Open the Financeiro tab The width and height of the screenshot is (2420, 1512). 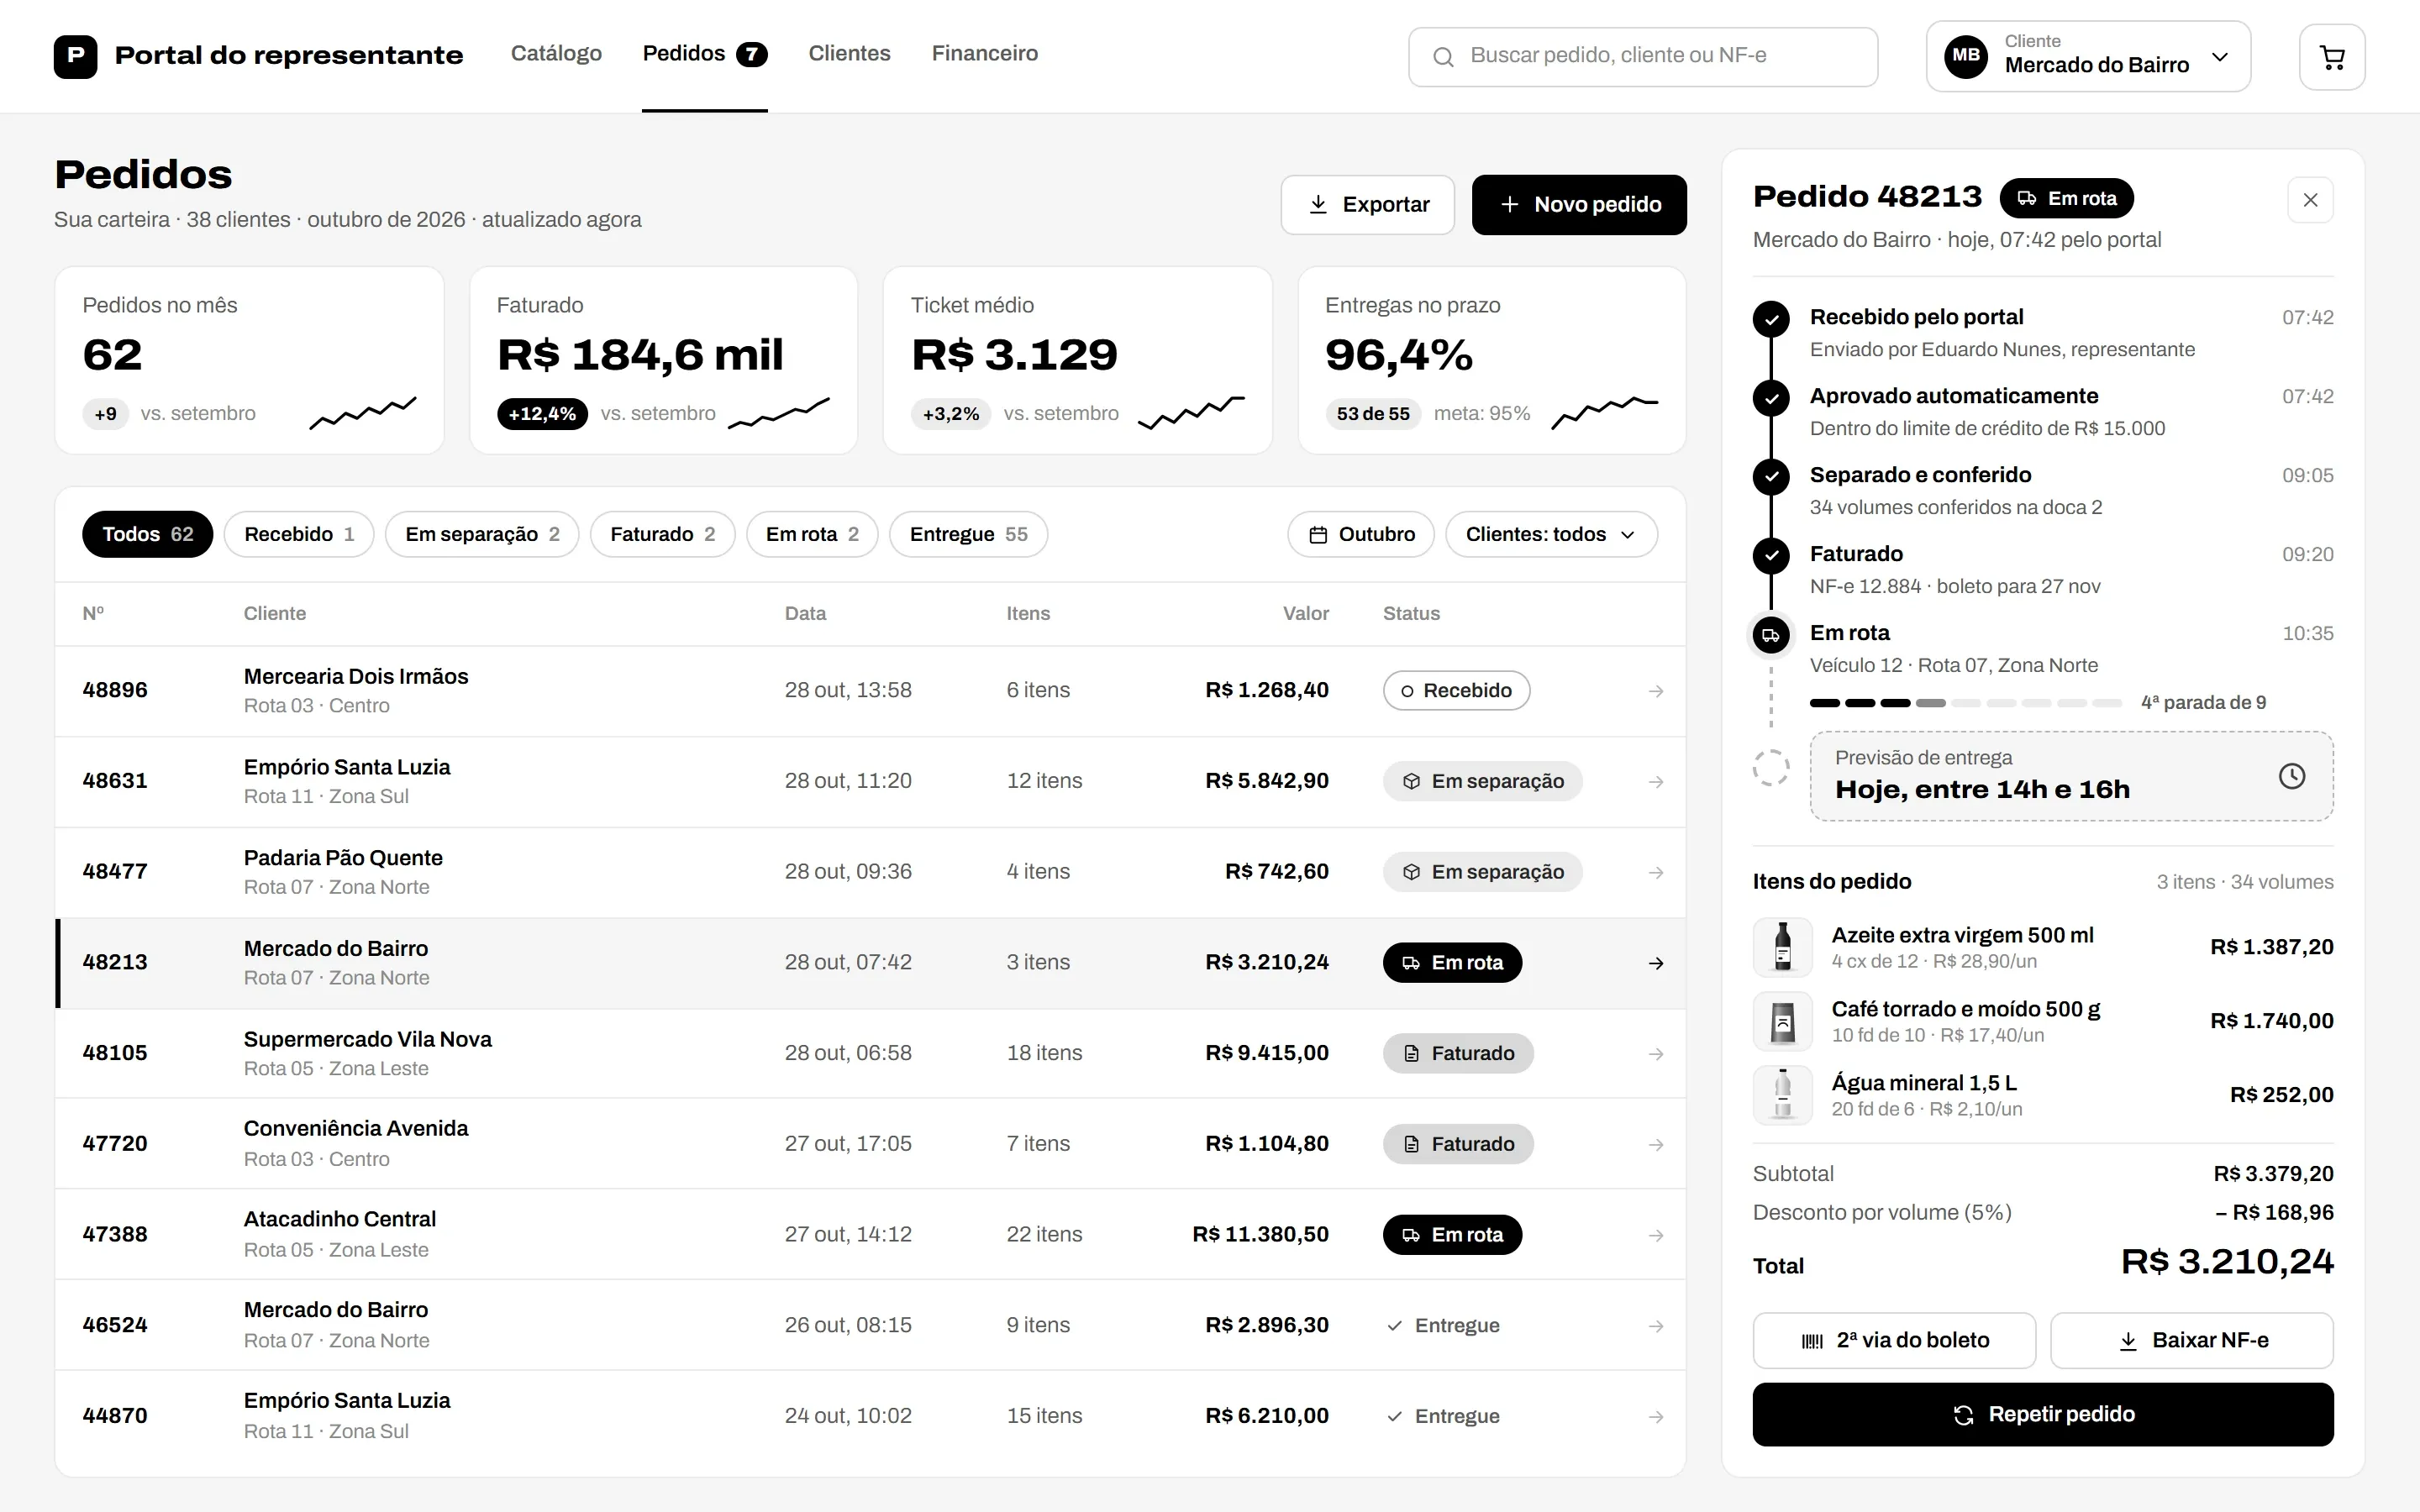[985, 54]
